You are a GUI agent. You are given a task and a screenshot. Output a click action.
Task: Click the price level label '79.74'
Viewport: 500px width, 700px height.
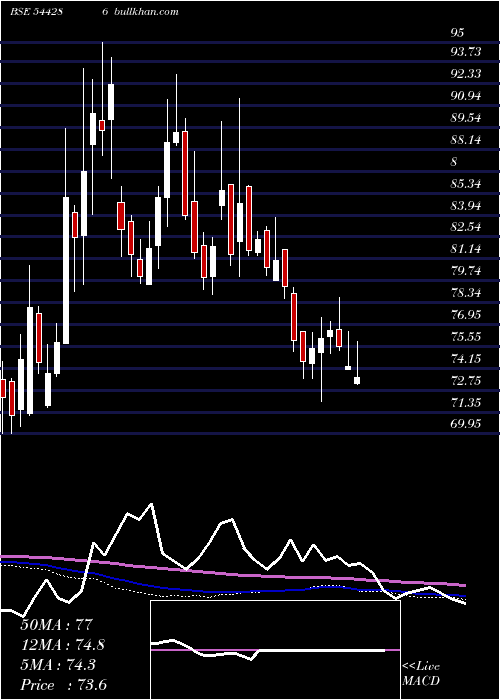(466, 271)
